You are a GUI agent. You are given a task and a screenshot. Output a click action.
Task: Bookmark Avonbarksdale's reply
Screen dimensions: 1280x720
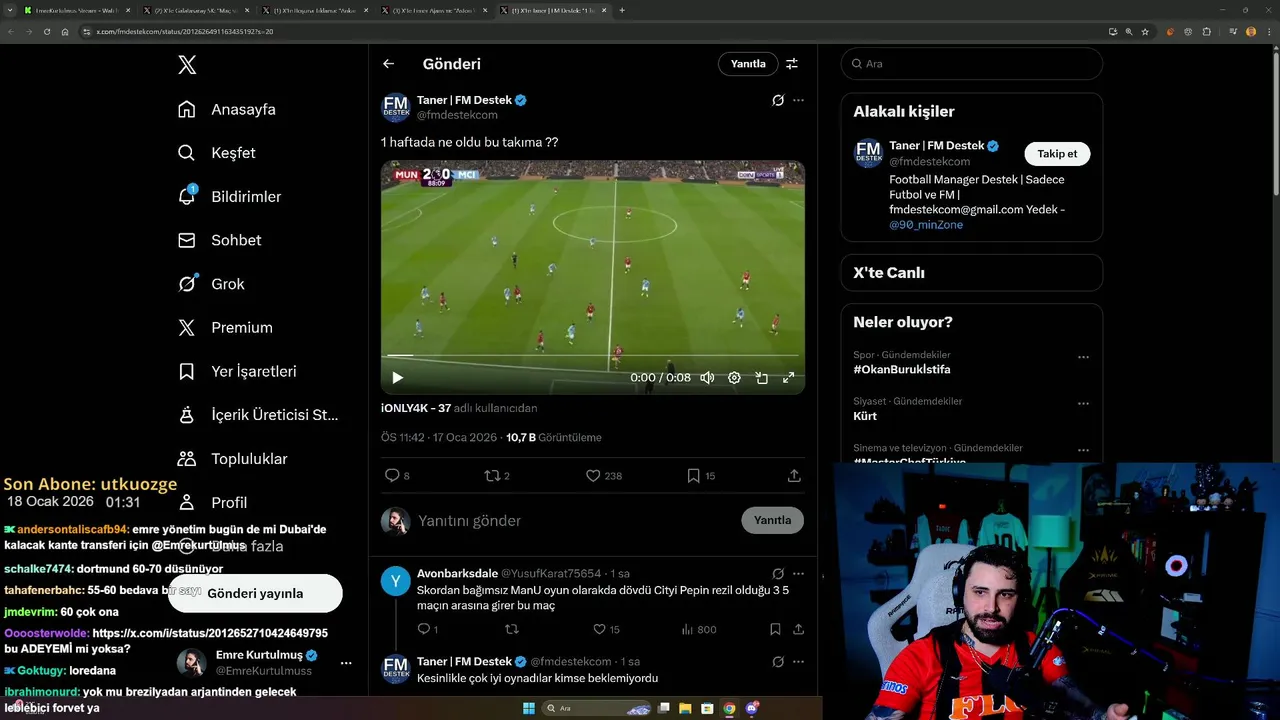click(775, 630)
